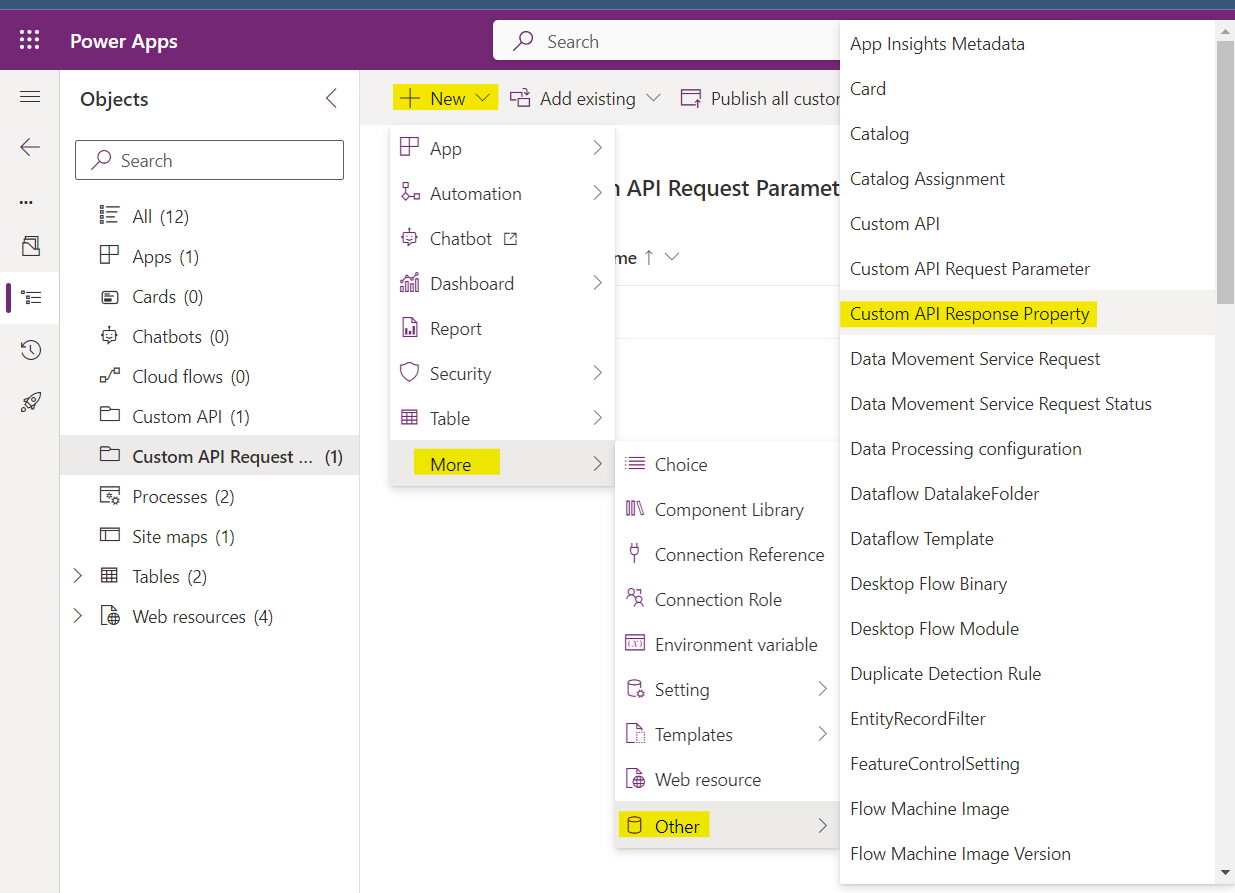Open the rocket Publish icon in left rail
Image resolution: width=1235 pixels, height=893 pixels.
pos(30,402)
